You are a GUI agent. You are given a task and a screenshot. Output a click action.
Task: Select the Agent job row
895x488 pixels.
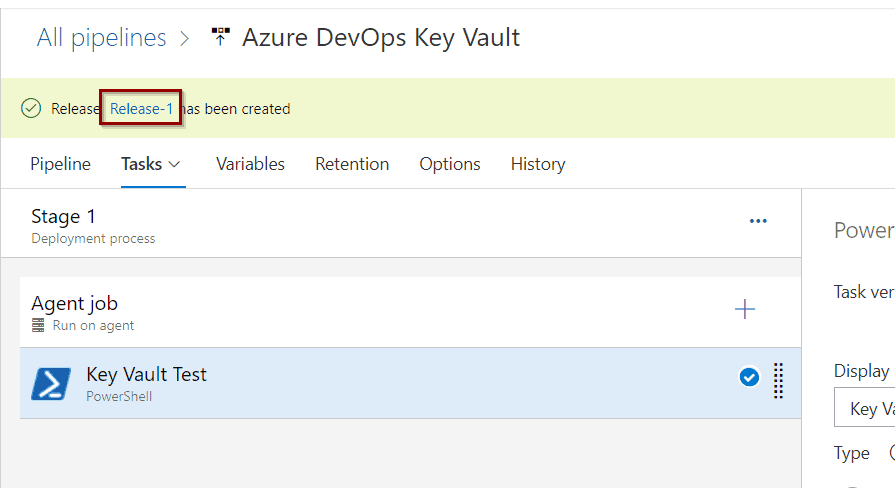click(x=410, y=312)
